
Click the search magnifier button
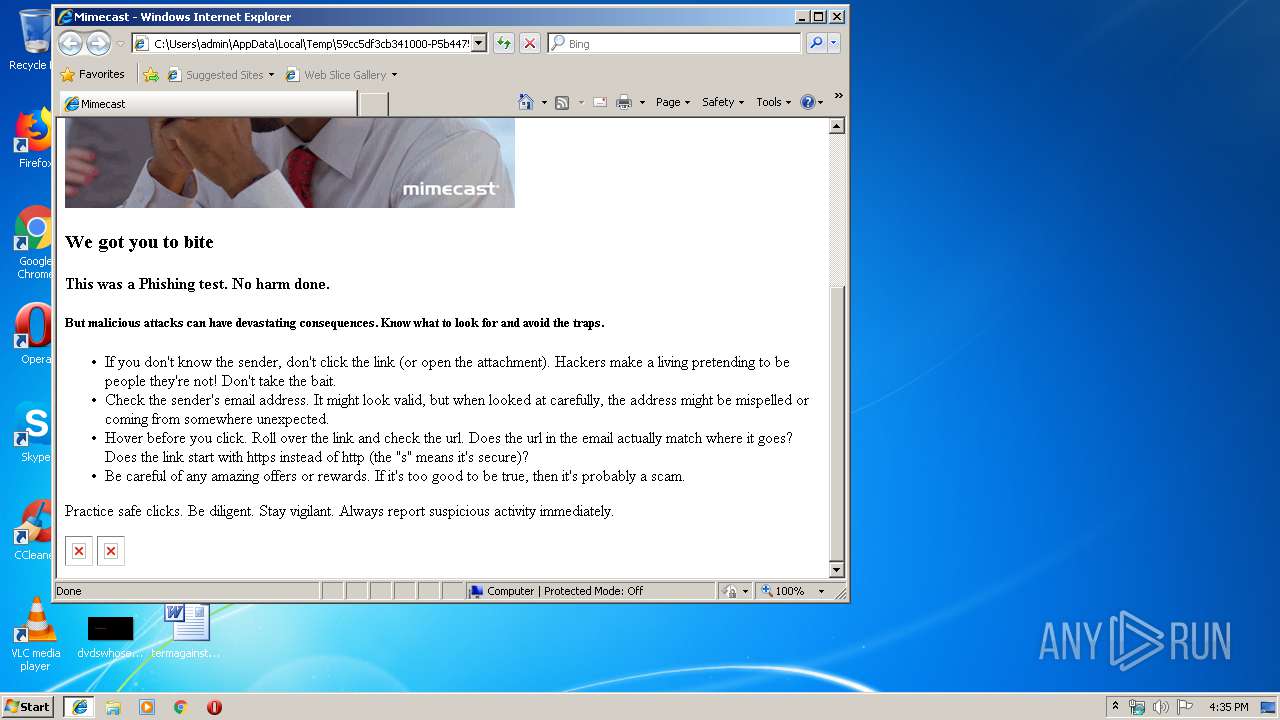[817, 43]
